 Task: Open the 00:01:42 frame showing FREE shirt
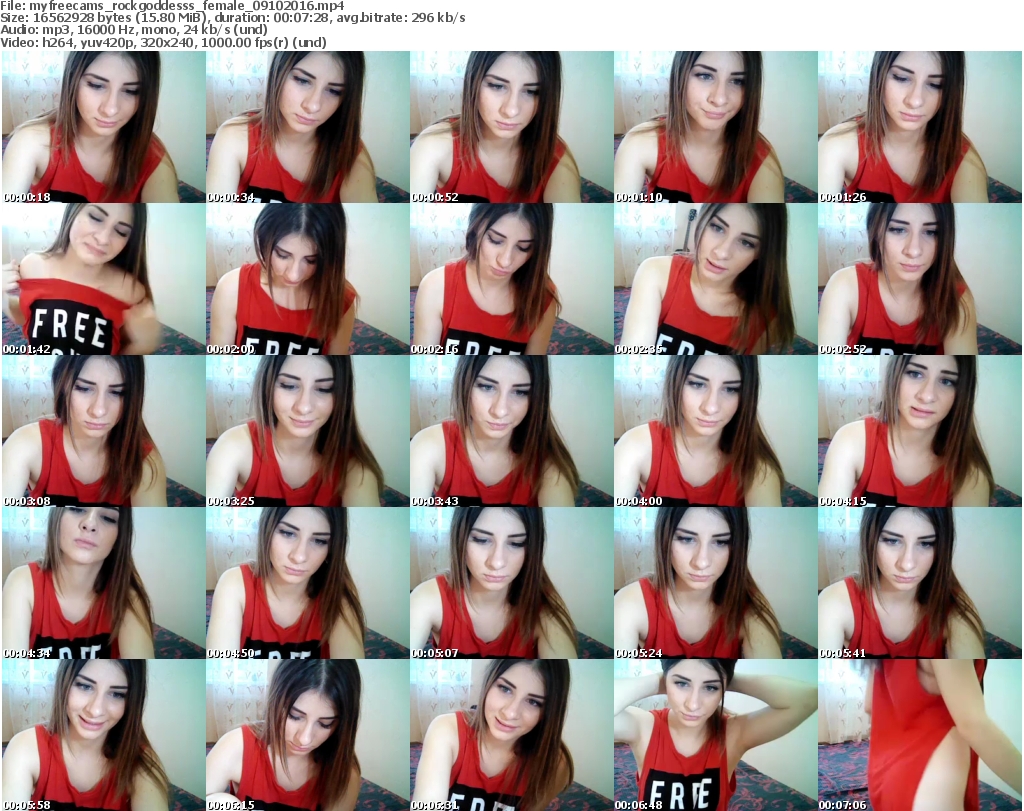coord(104,279)
